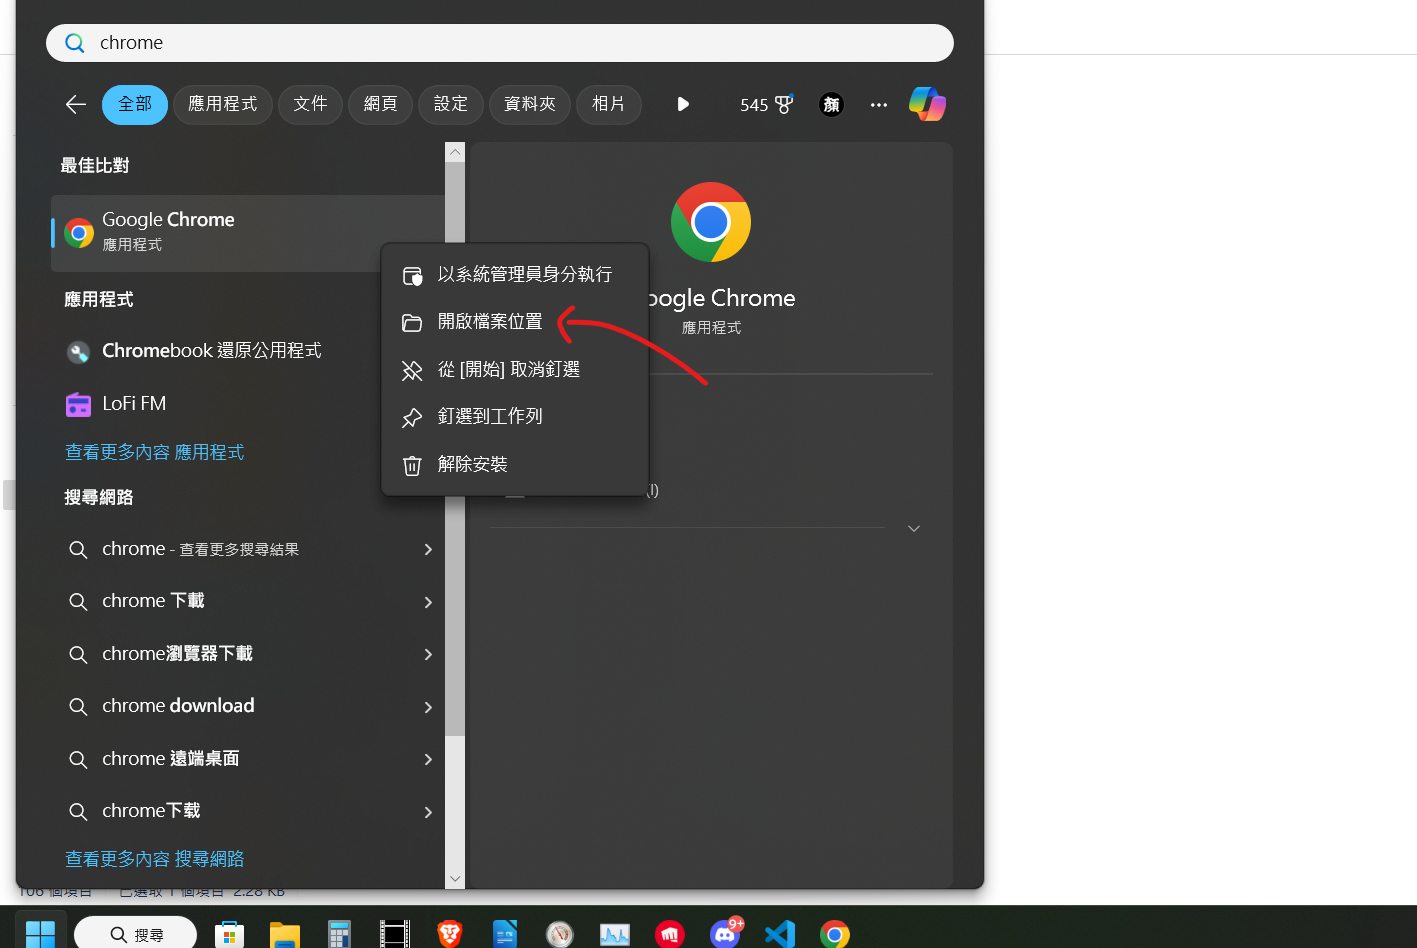Open the Copilot icon in search header
The width and height of the screenshot is (1417, 948).
coord(927,104)
